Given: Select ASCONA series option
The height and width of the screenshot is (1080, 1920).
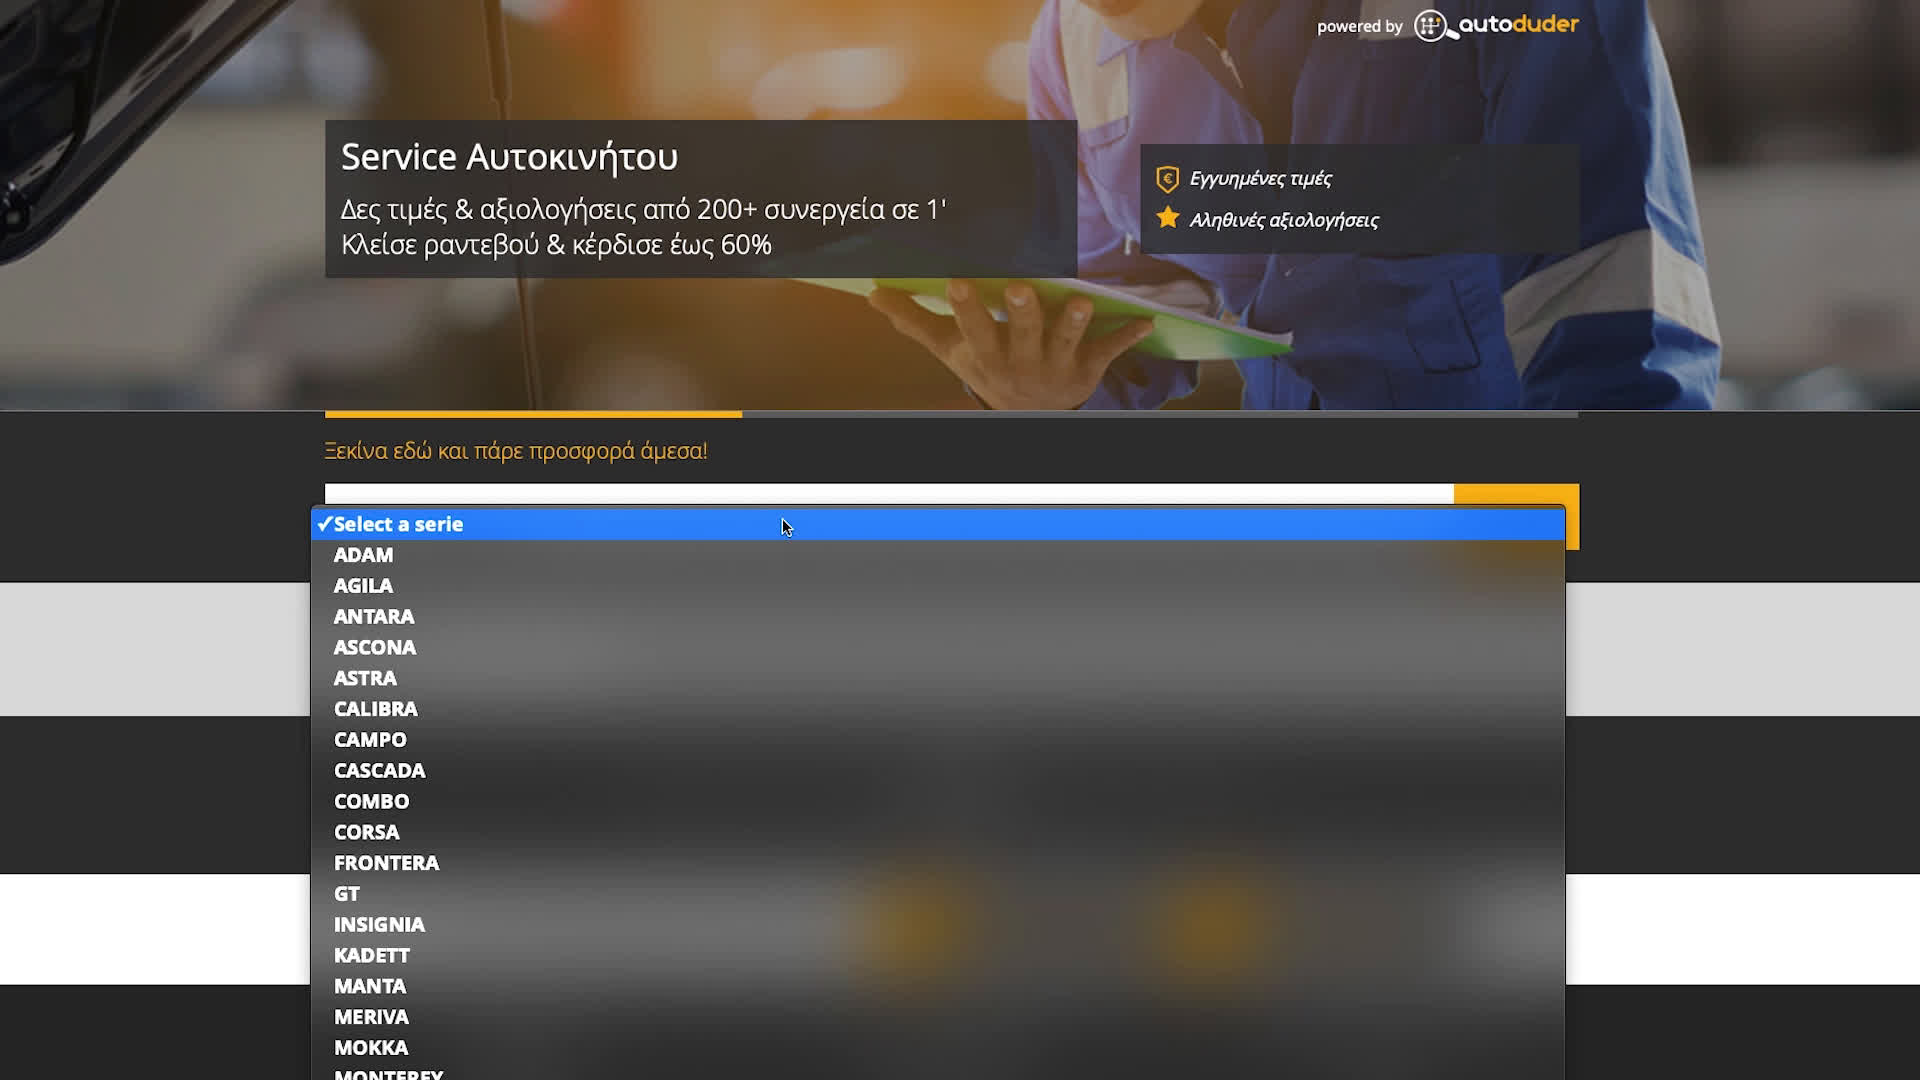Looking at the screenshot, I should point(374,648).
